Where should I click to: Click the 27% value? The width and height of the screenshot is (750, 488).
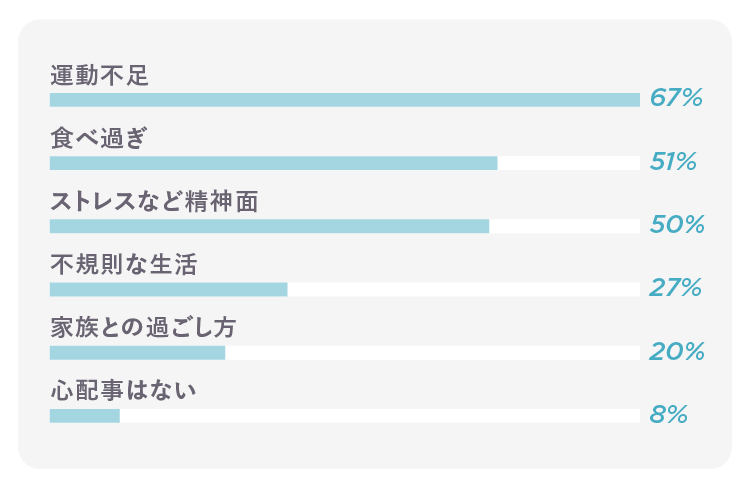675,287
